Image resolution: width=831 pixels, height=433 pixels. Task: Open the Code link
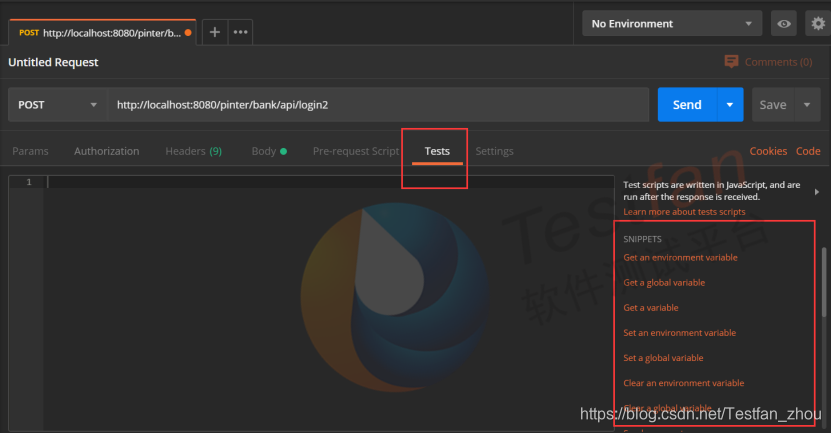pos(808,151)
